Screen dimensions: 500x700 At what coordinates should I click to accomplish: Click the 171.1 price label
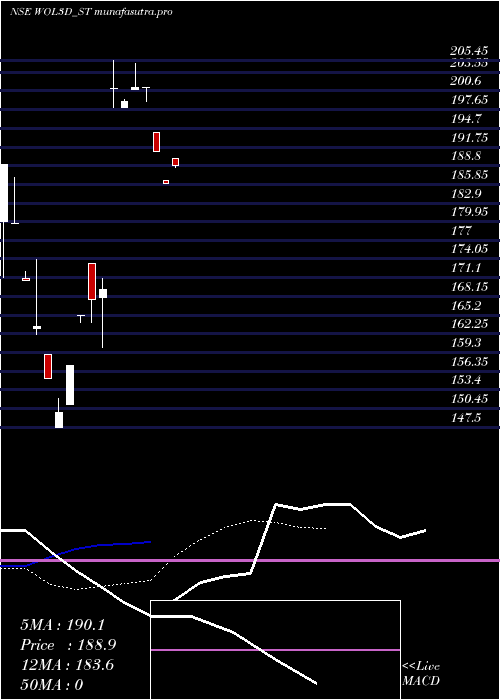tap(466, 268)
